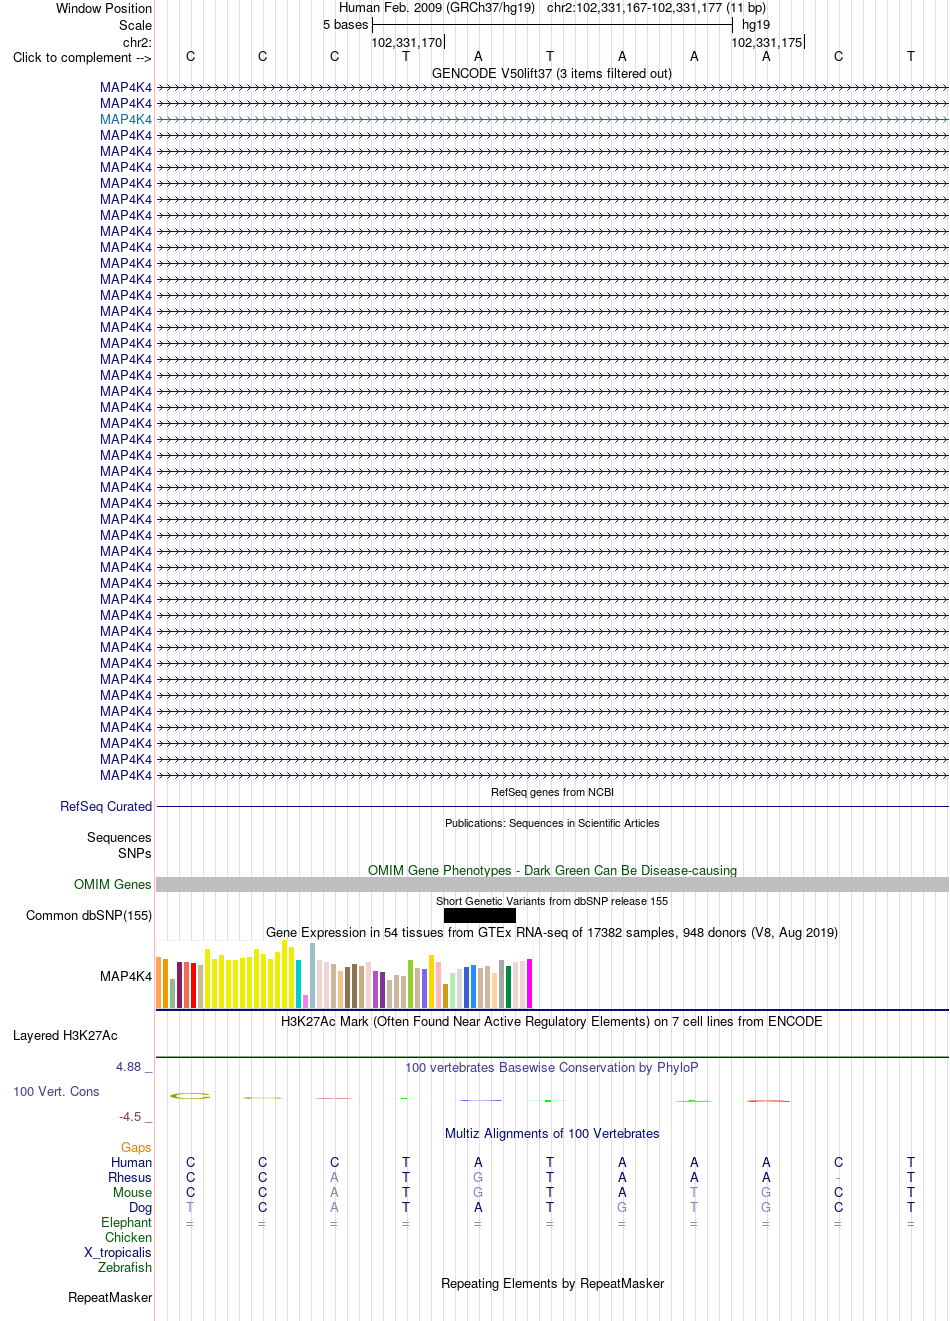950x1321 pixels.
Task: Click the PhyloP upper limit value '4.88'
Action: (128, 1067)
